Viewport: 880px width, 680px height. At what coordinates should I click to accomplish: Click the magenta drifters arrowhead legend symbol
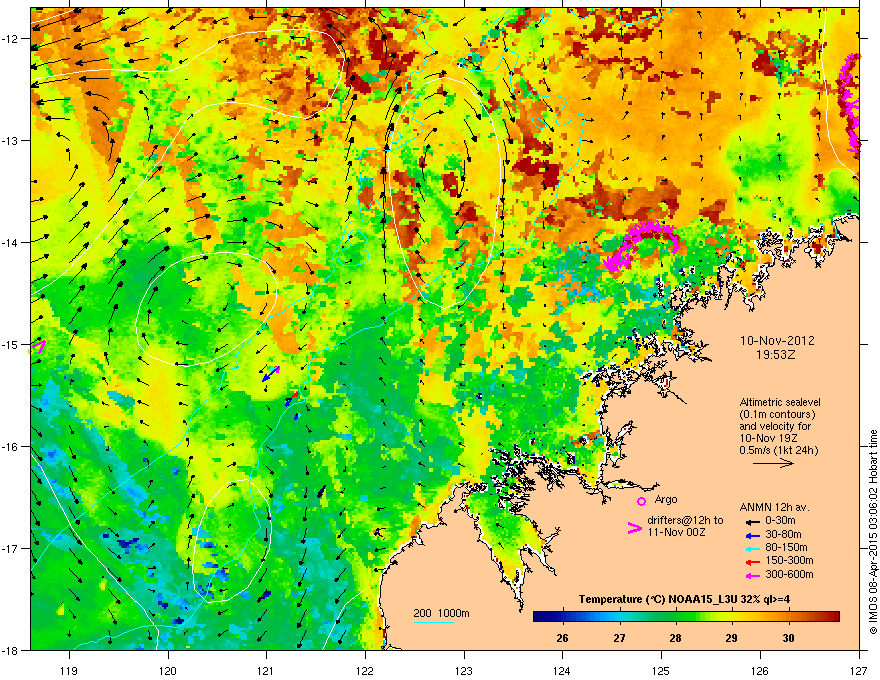[x=634, y=528]
